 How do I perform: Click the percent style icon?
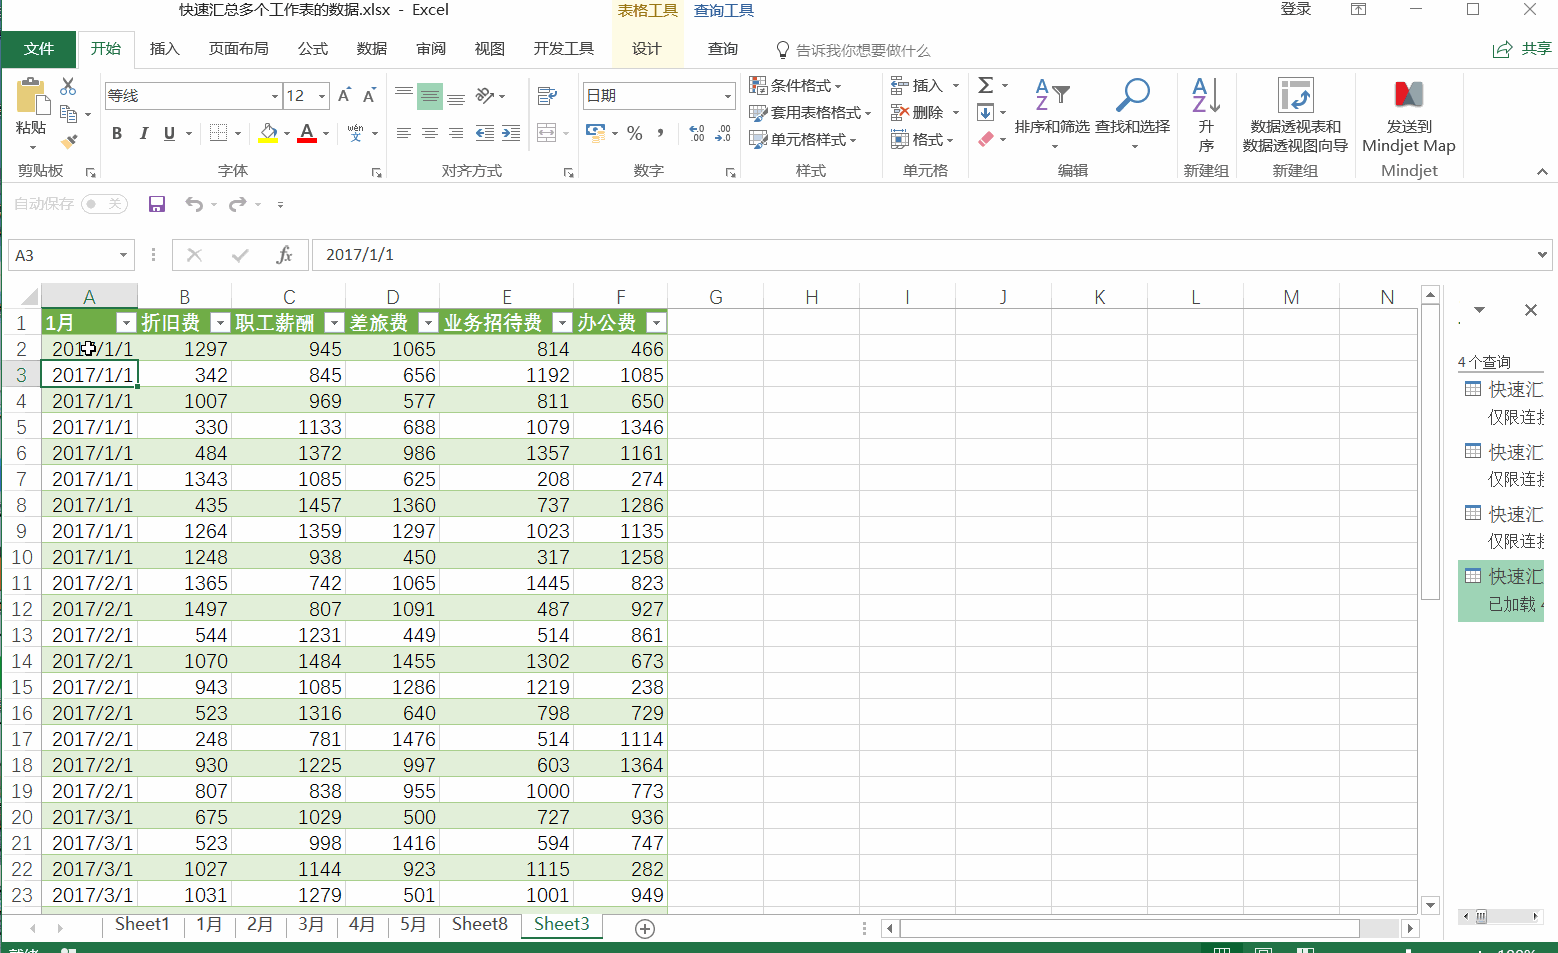(x=634, y=133)
